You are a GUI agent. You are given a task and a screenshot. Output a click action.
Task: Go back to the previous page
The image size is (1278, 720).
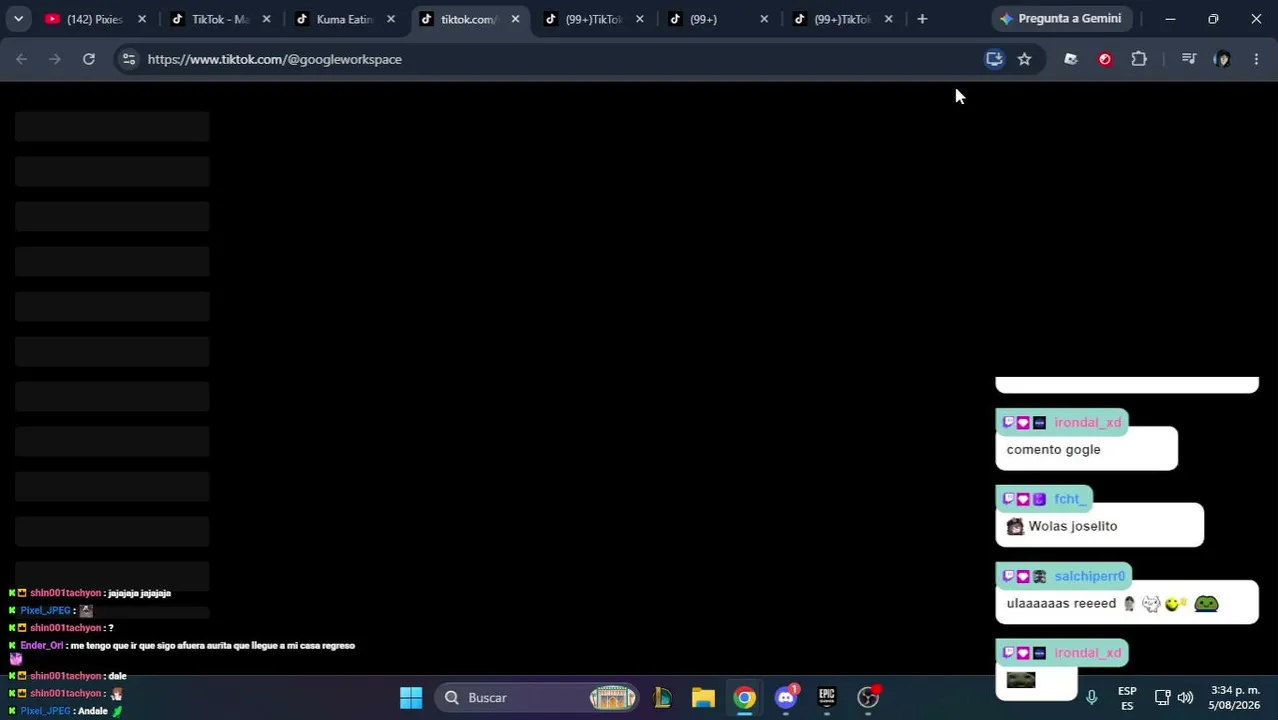click(22, 59)
